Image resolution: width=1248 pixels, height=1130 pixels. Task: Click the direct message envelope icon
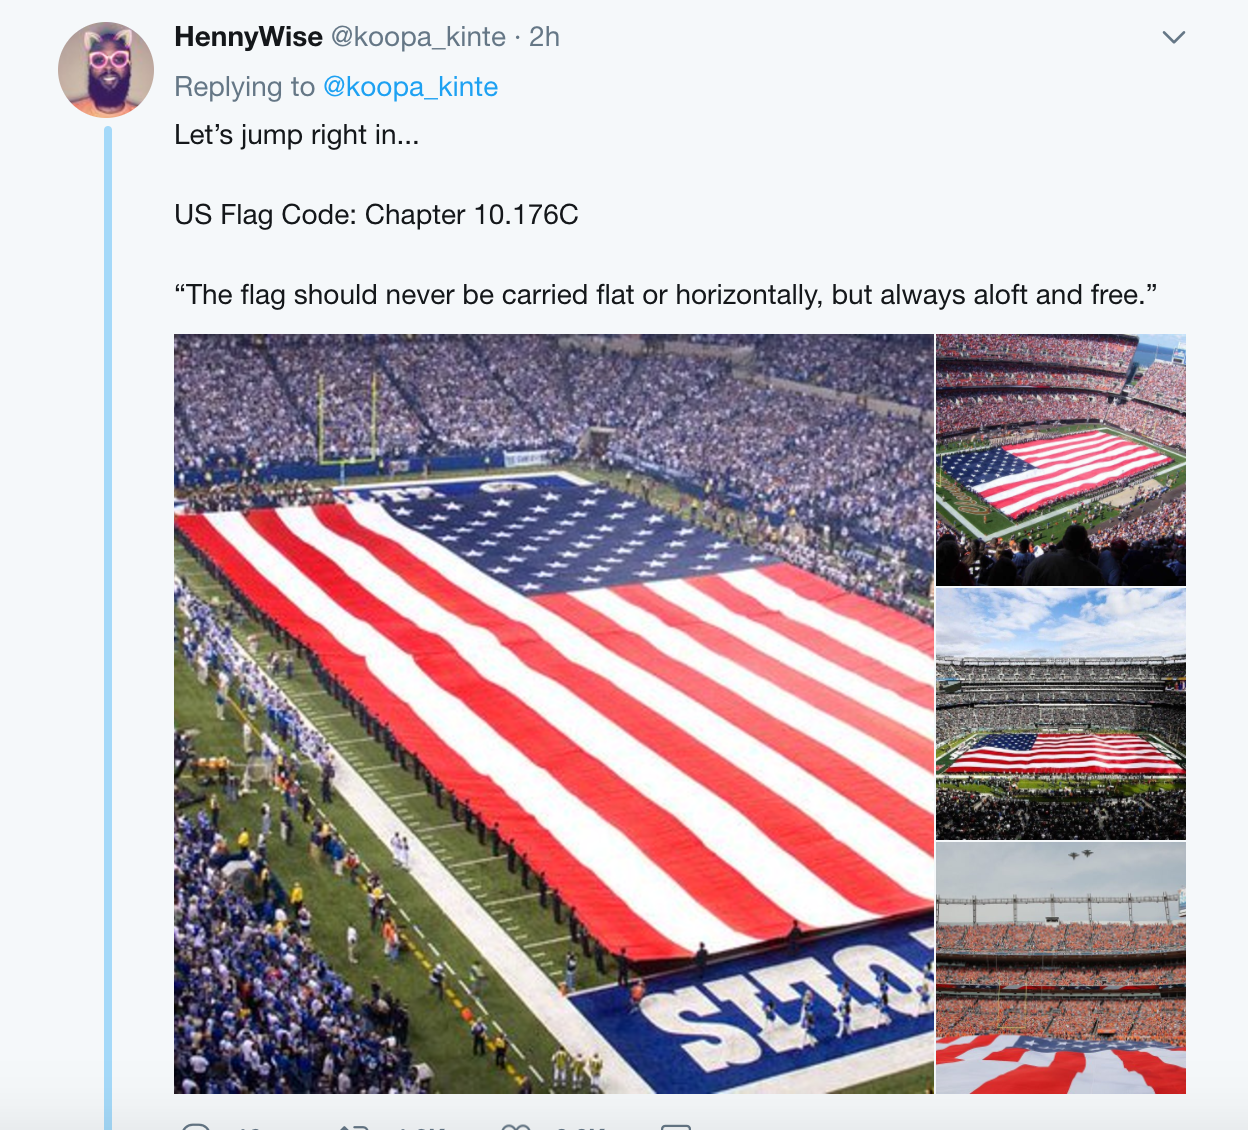pos(676,1126)
